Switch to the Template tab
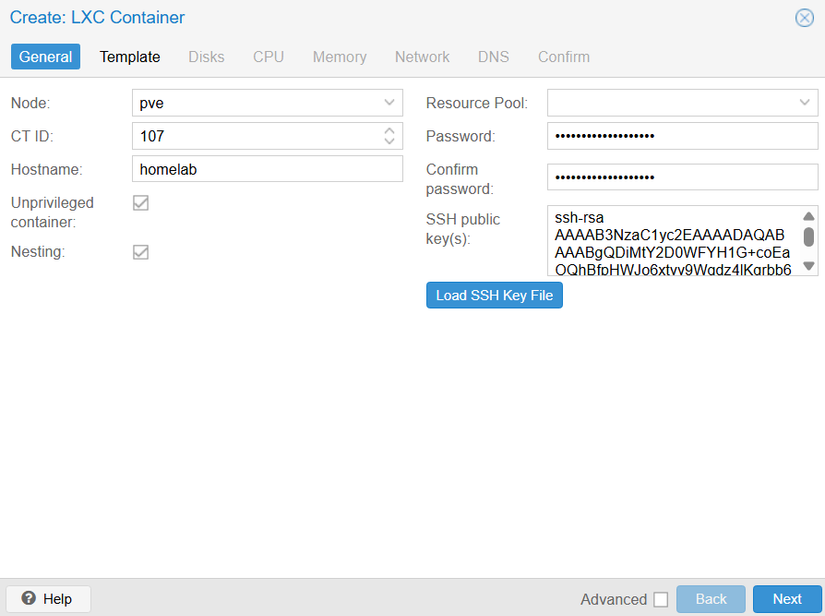 (130, 57)
